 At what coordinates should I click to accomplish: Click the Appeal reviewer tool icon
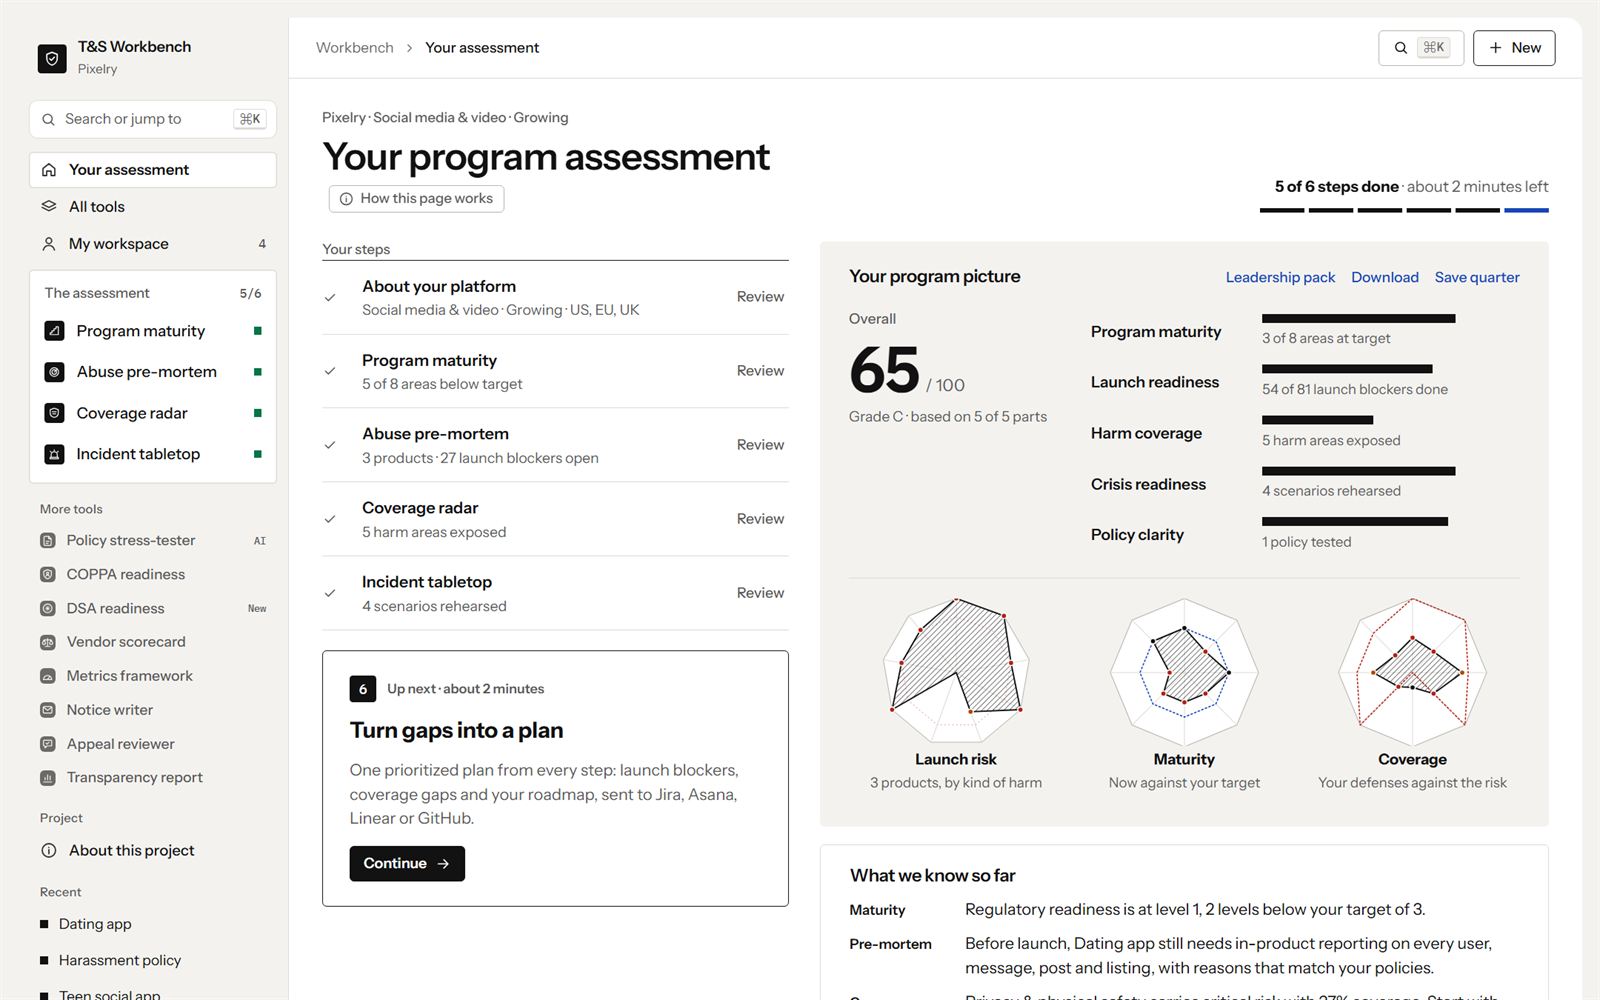point(48,744)
